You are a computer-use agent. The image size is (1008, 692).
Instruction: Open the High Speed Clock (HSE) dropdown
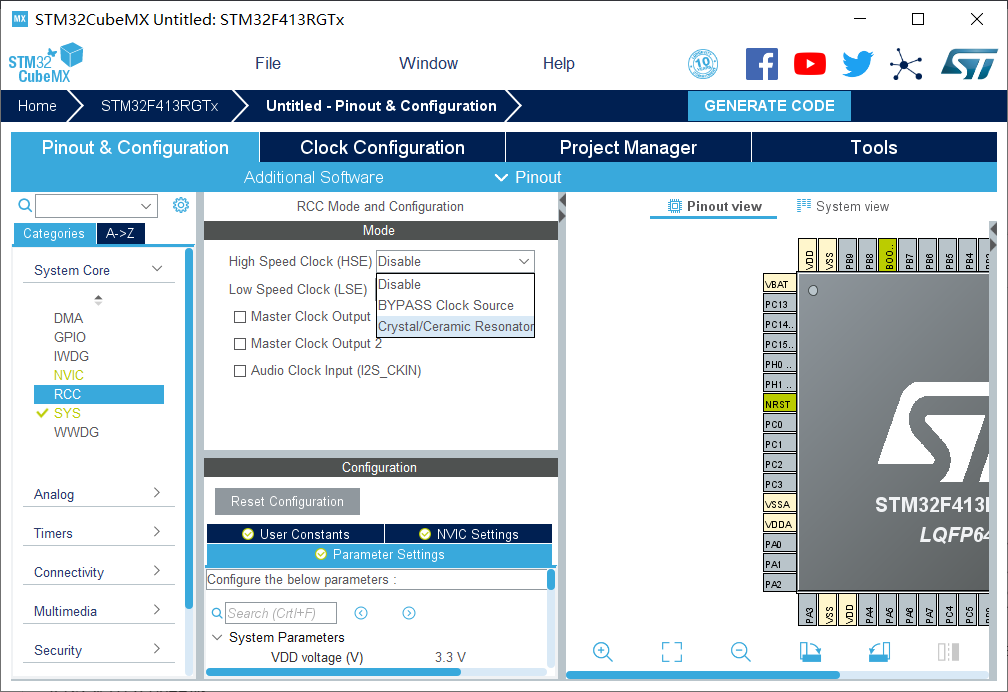(455, 261)
